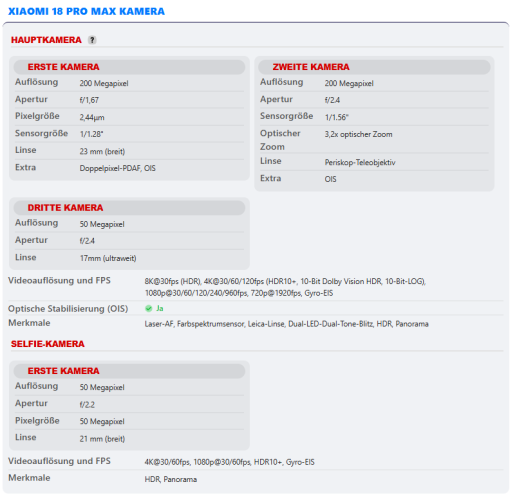Screen dimensions: 517x500
Task: Click the green checkmark next to Ja
Action: point(149,308)
